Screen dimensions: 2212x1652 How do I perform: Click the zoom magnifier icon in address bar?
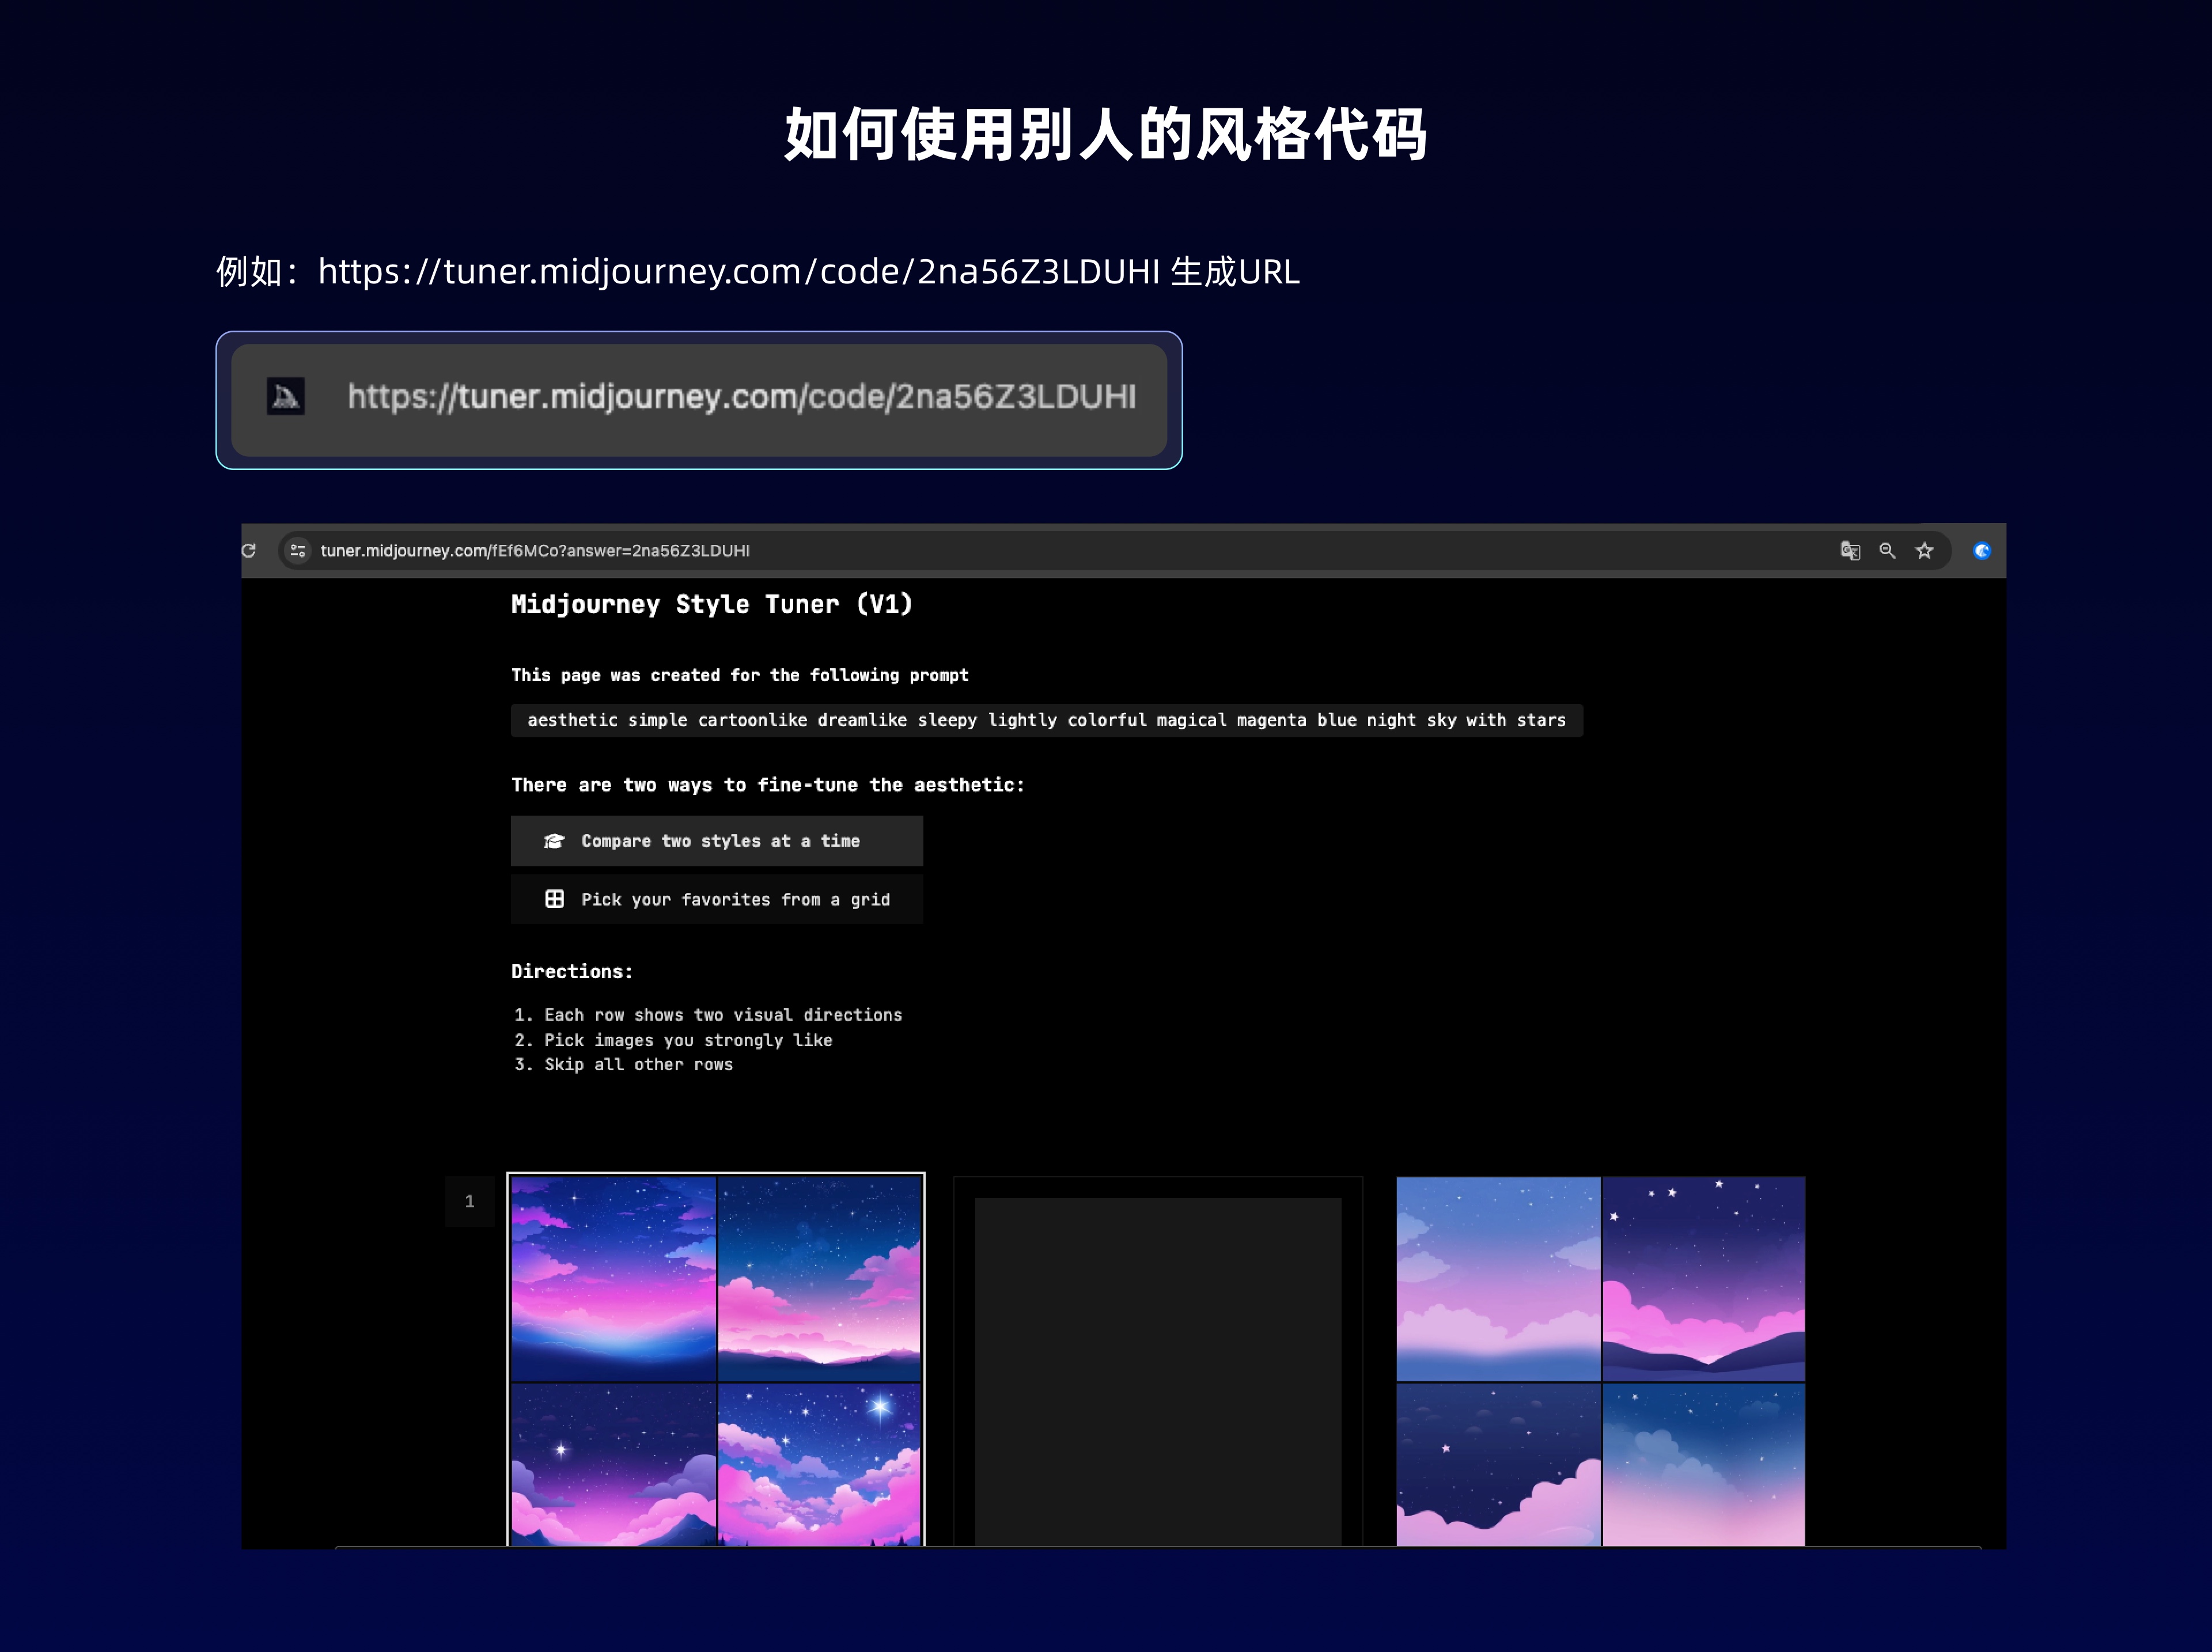1887,550
